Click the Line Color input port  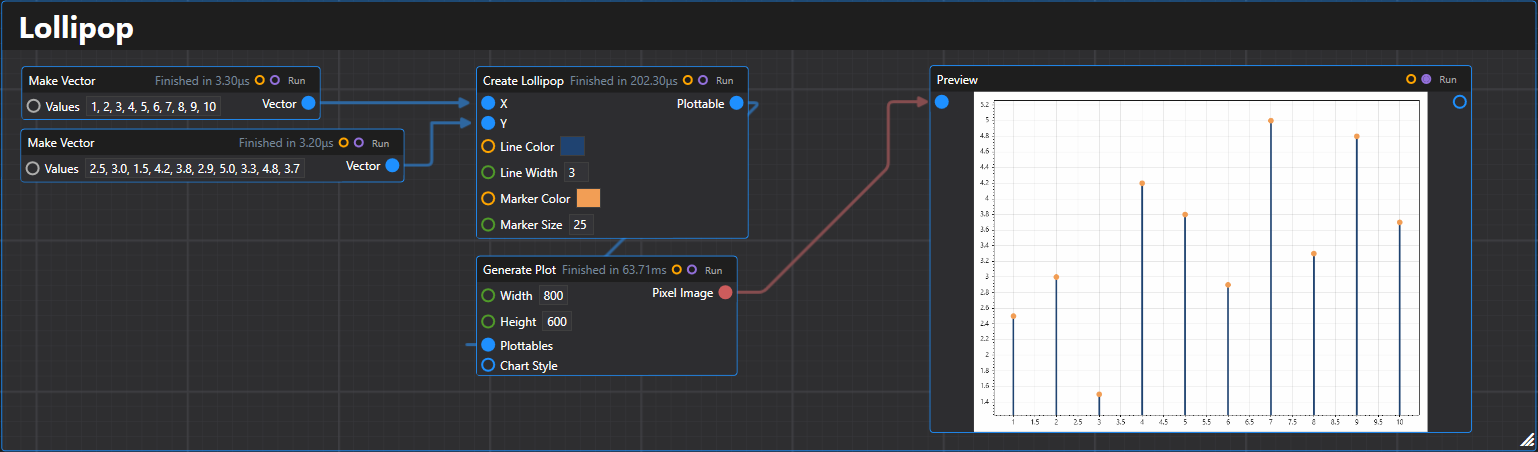(488, 147)
